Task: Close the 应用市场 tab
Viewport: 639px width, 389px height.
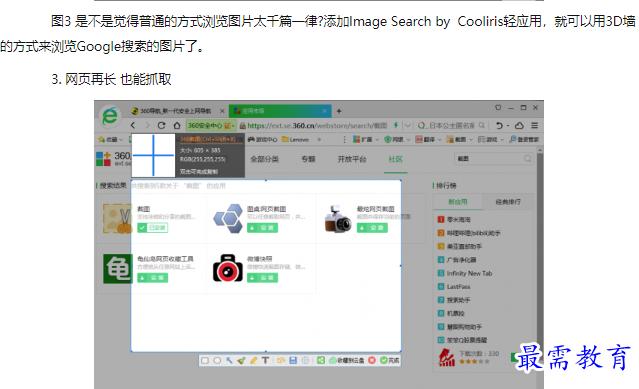Action: click(x=325, y=111)
